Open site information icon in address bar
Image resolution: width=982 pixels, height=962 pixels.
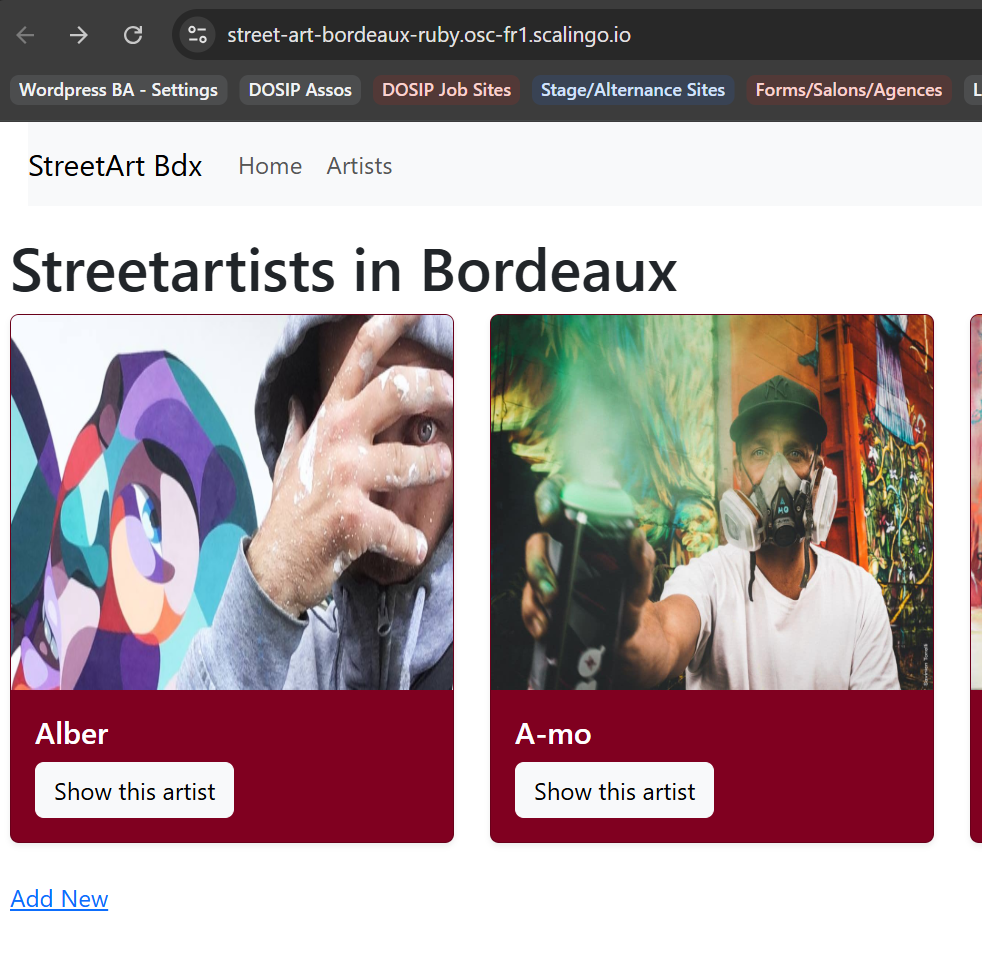[x=197, y=36]
